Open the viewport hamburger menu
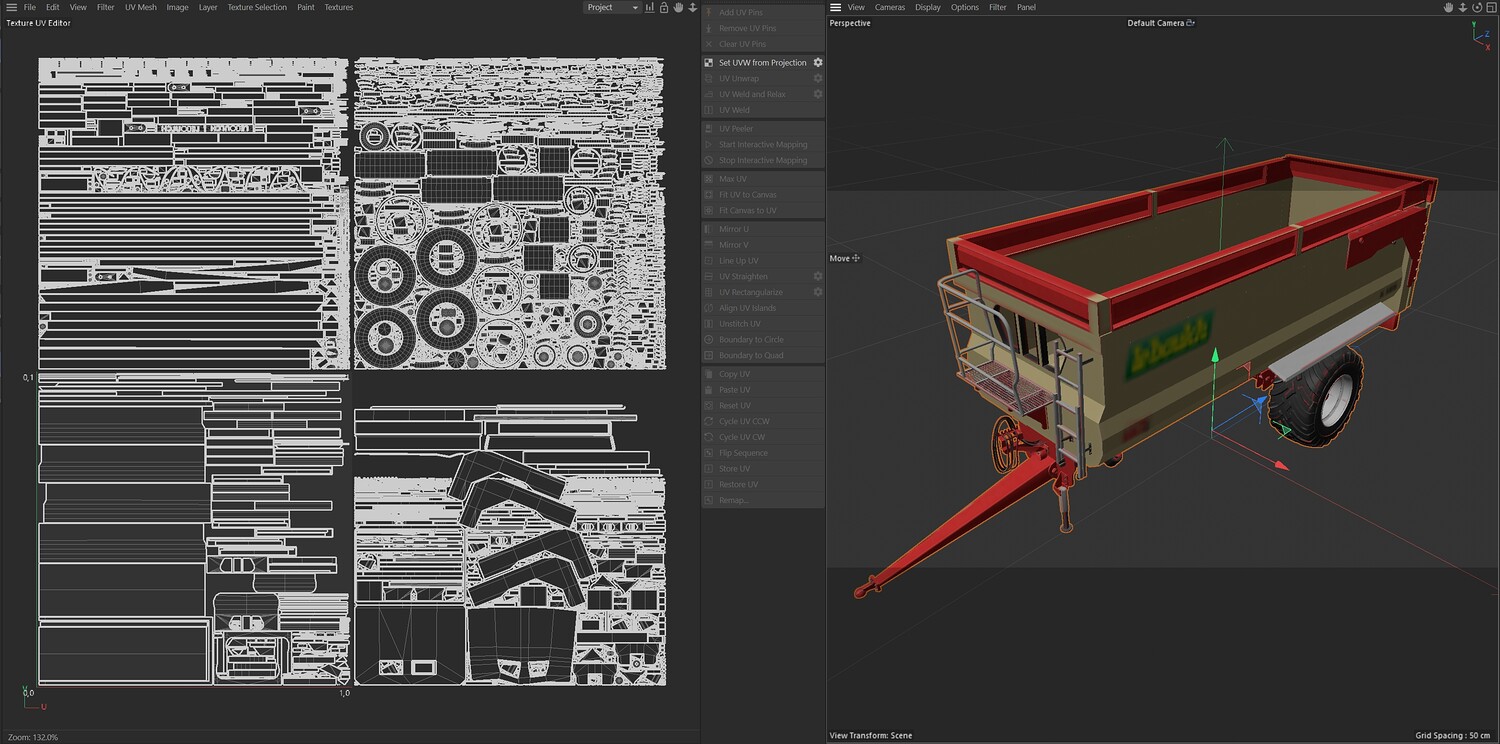 coord(837,7)
